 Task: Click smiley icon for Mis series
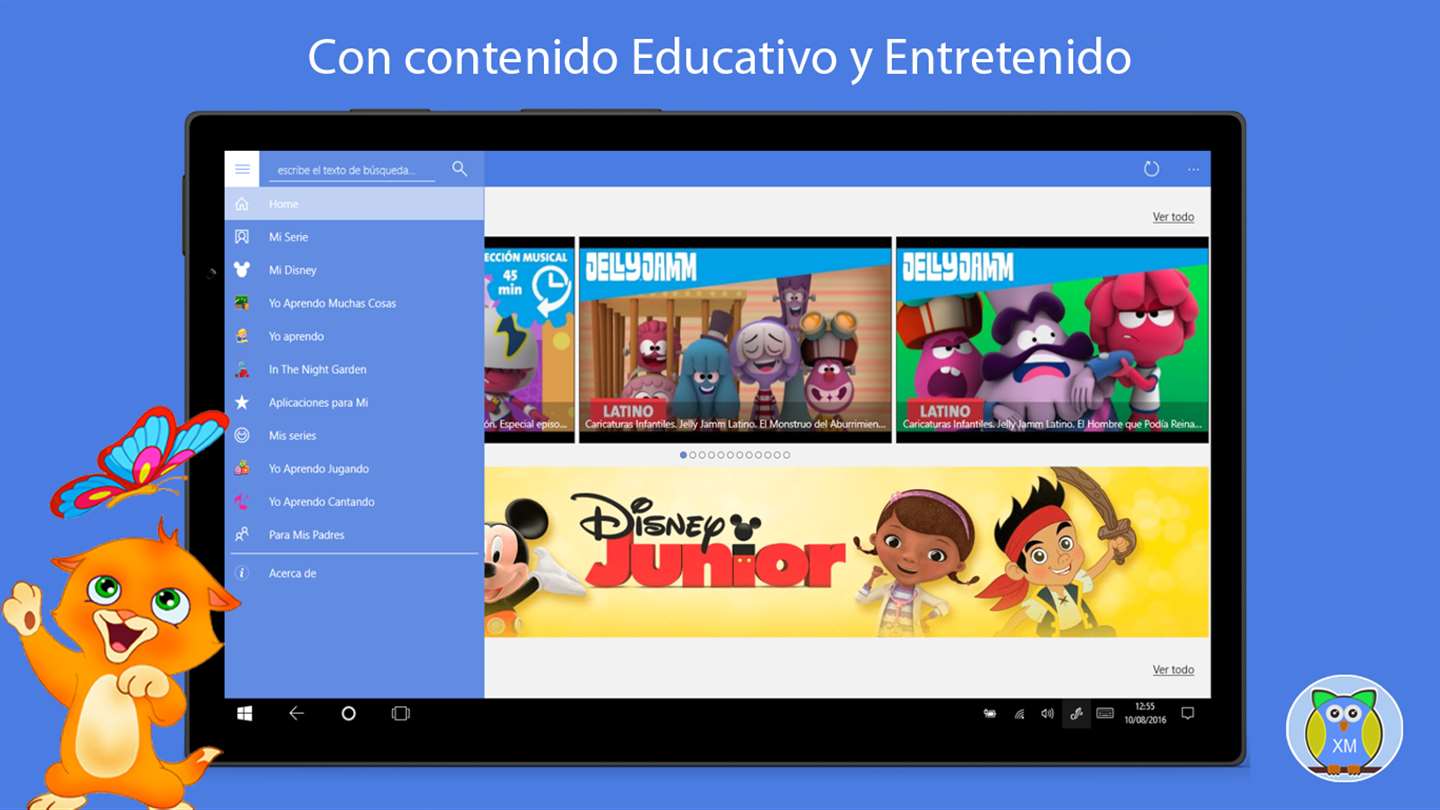click(242, 435)
